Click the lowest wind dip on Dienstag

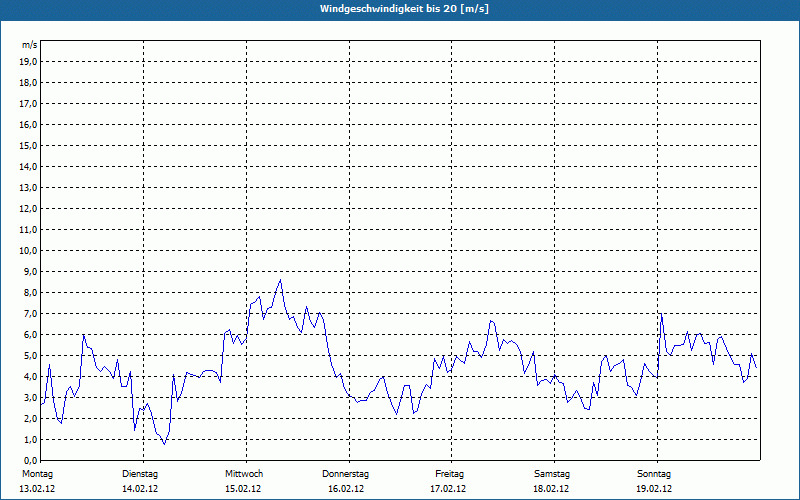[x=164, y=444]
